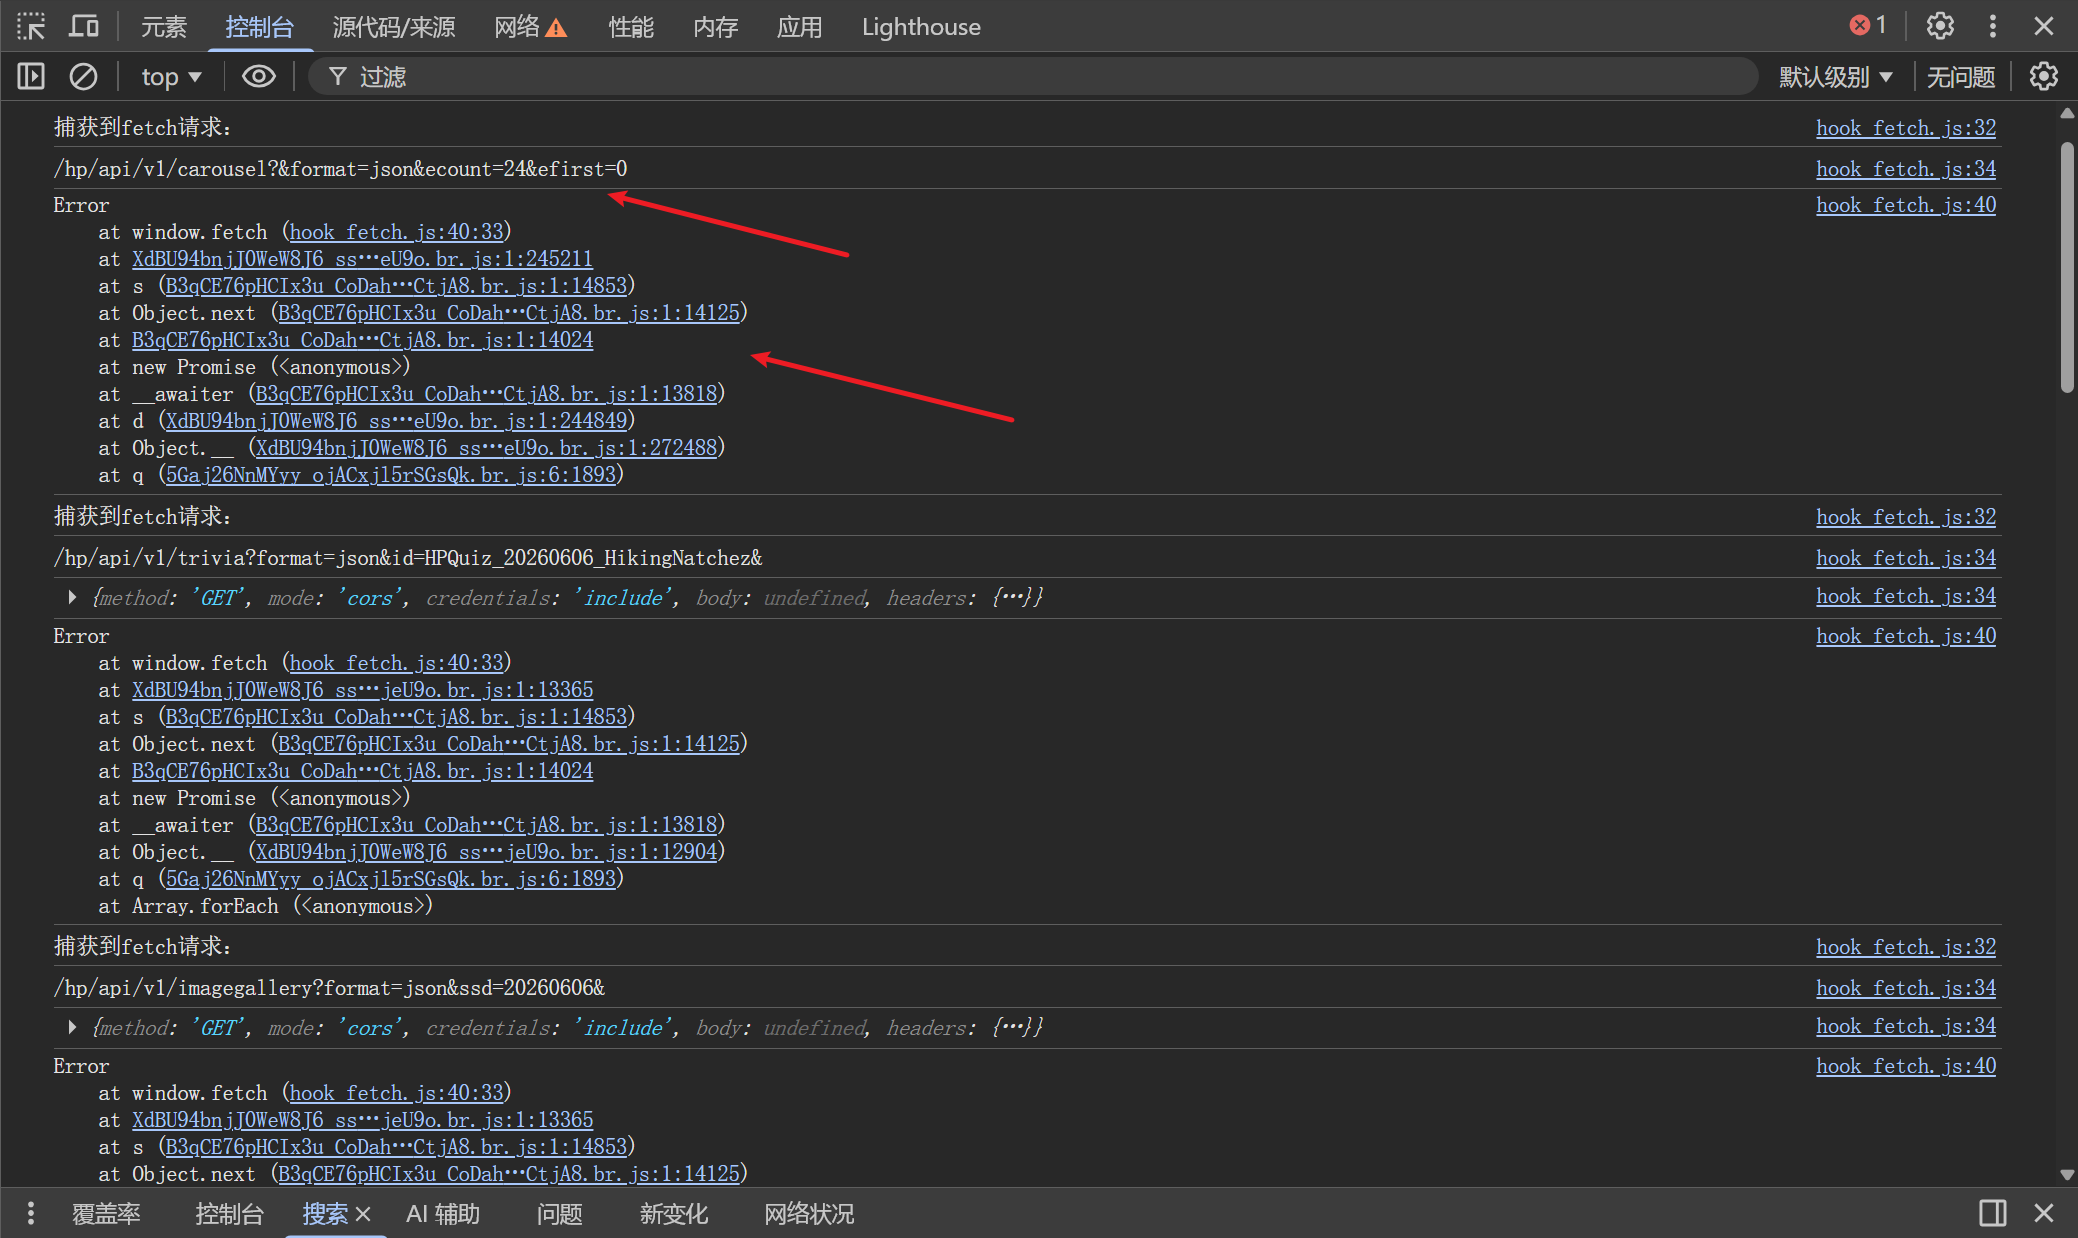Click the scrollbar down arrow
Image resolution: width=2078 pixels, height=1238 pixels.
(x=2067, y=1175)
